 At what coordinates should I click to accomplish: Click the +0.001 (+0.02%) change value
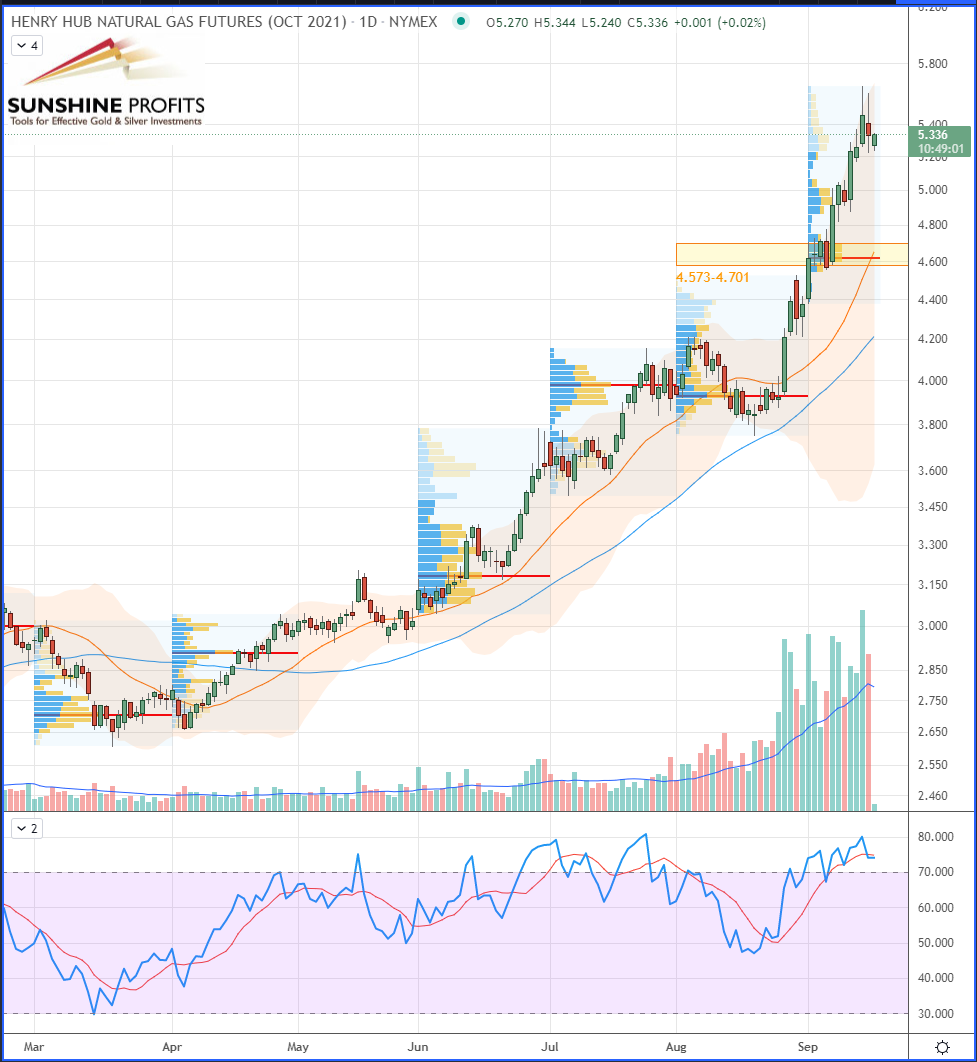click(x=720, y=23)
